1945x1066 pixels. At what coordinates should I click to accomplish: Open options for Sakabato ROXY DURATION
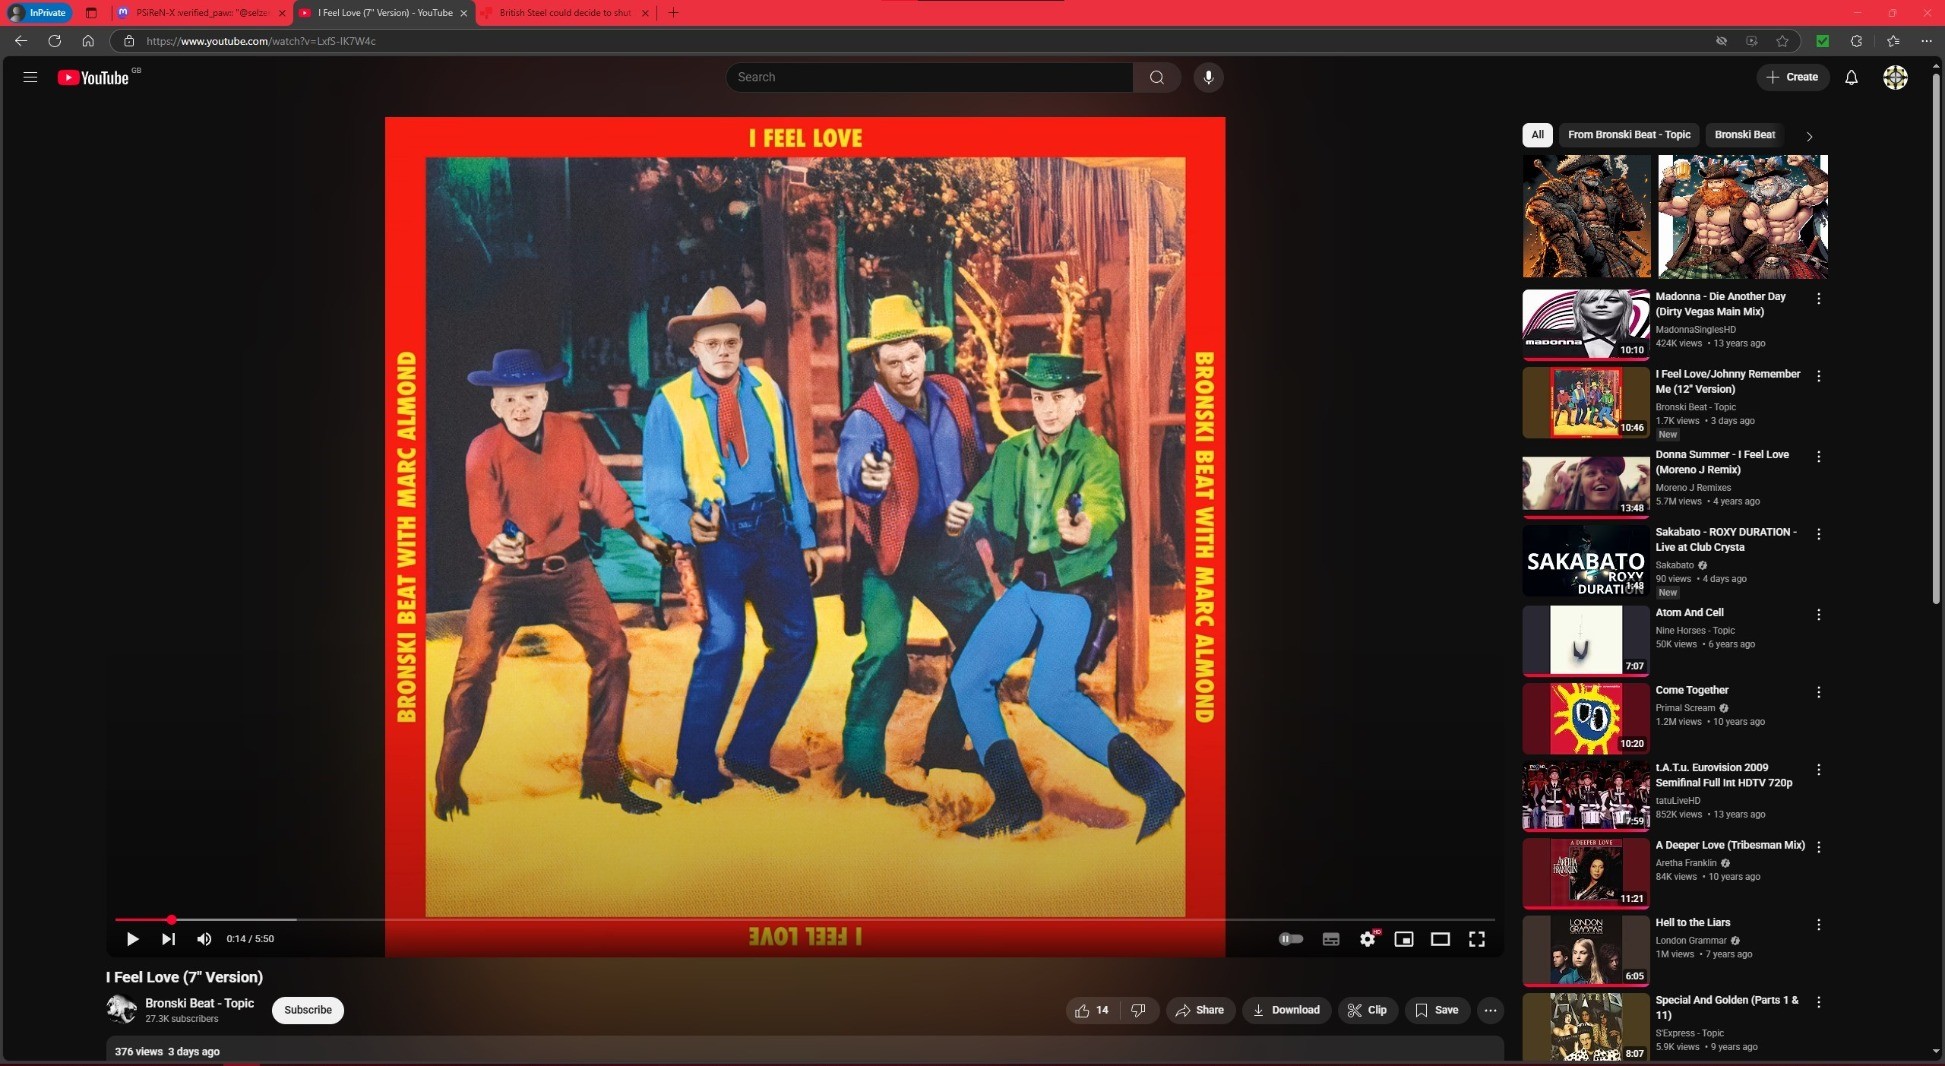[x=1819, y=534]
